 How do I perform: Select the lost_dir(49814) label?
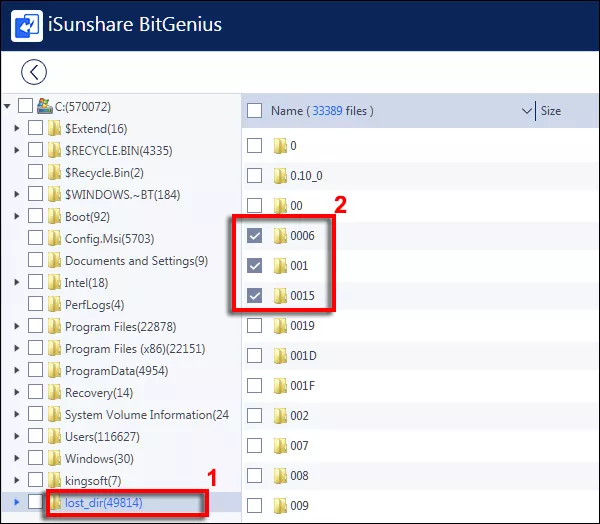pyautogui.click(x=104, y=503)
